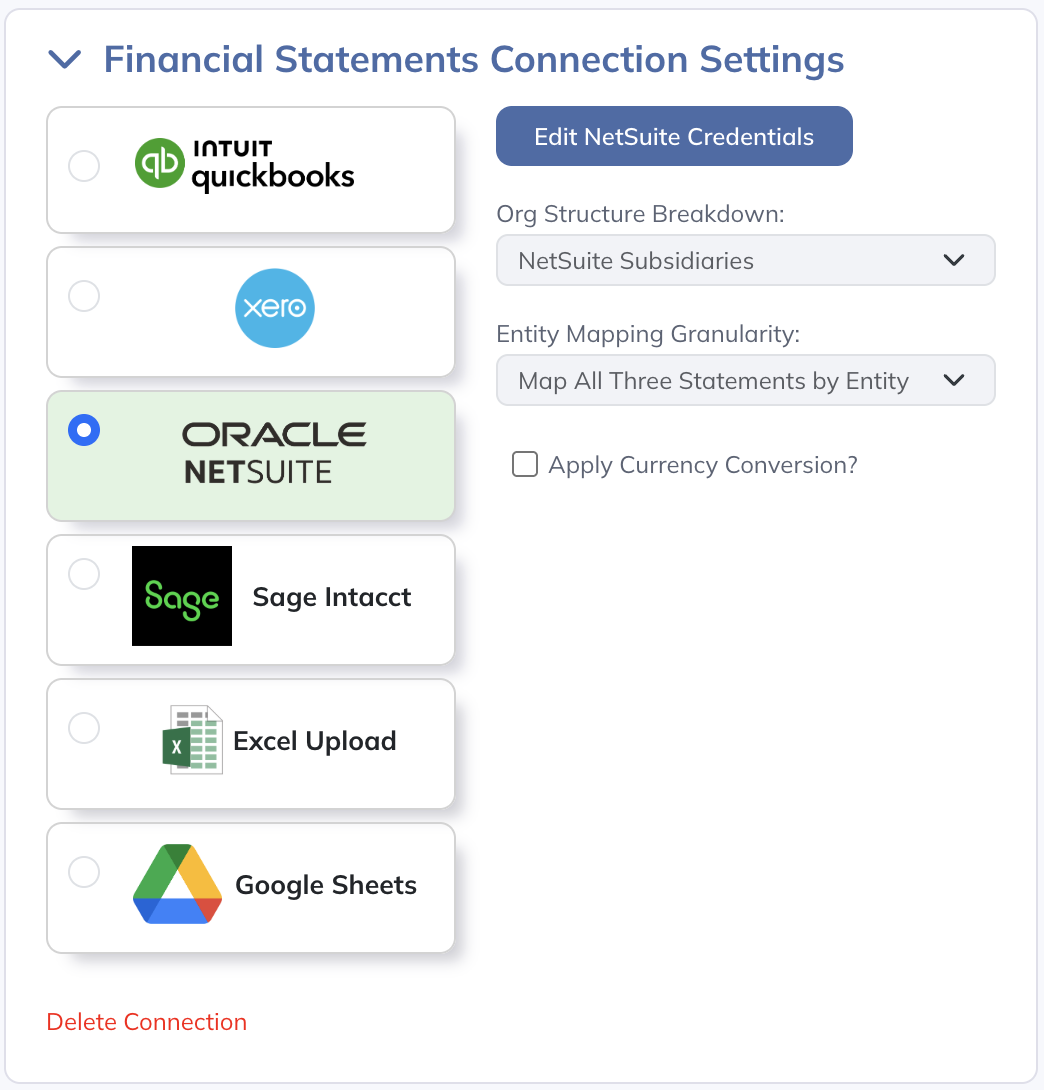This screenshot has height=1090, width=1044.
Task: Click the Sage Intacct label text
Action: pyautogui.click(x=332, y=597)
